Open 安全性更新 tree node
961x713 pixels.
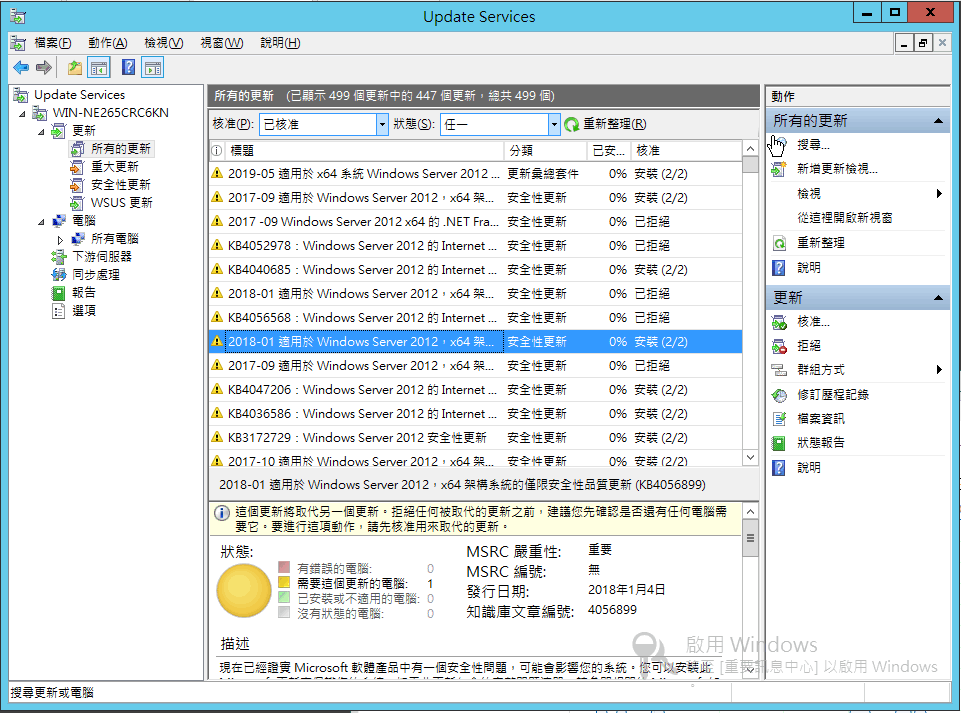click(x=121, y=185)
